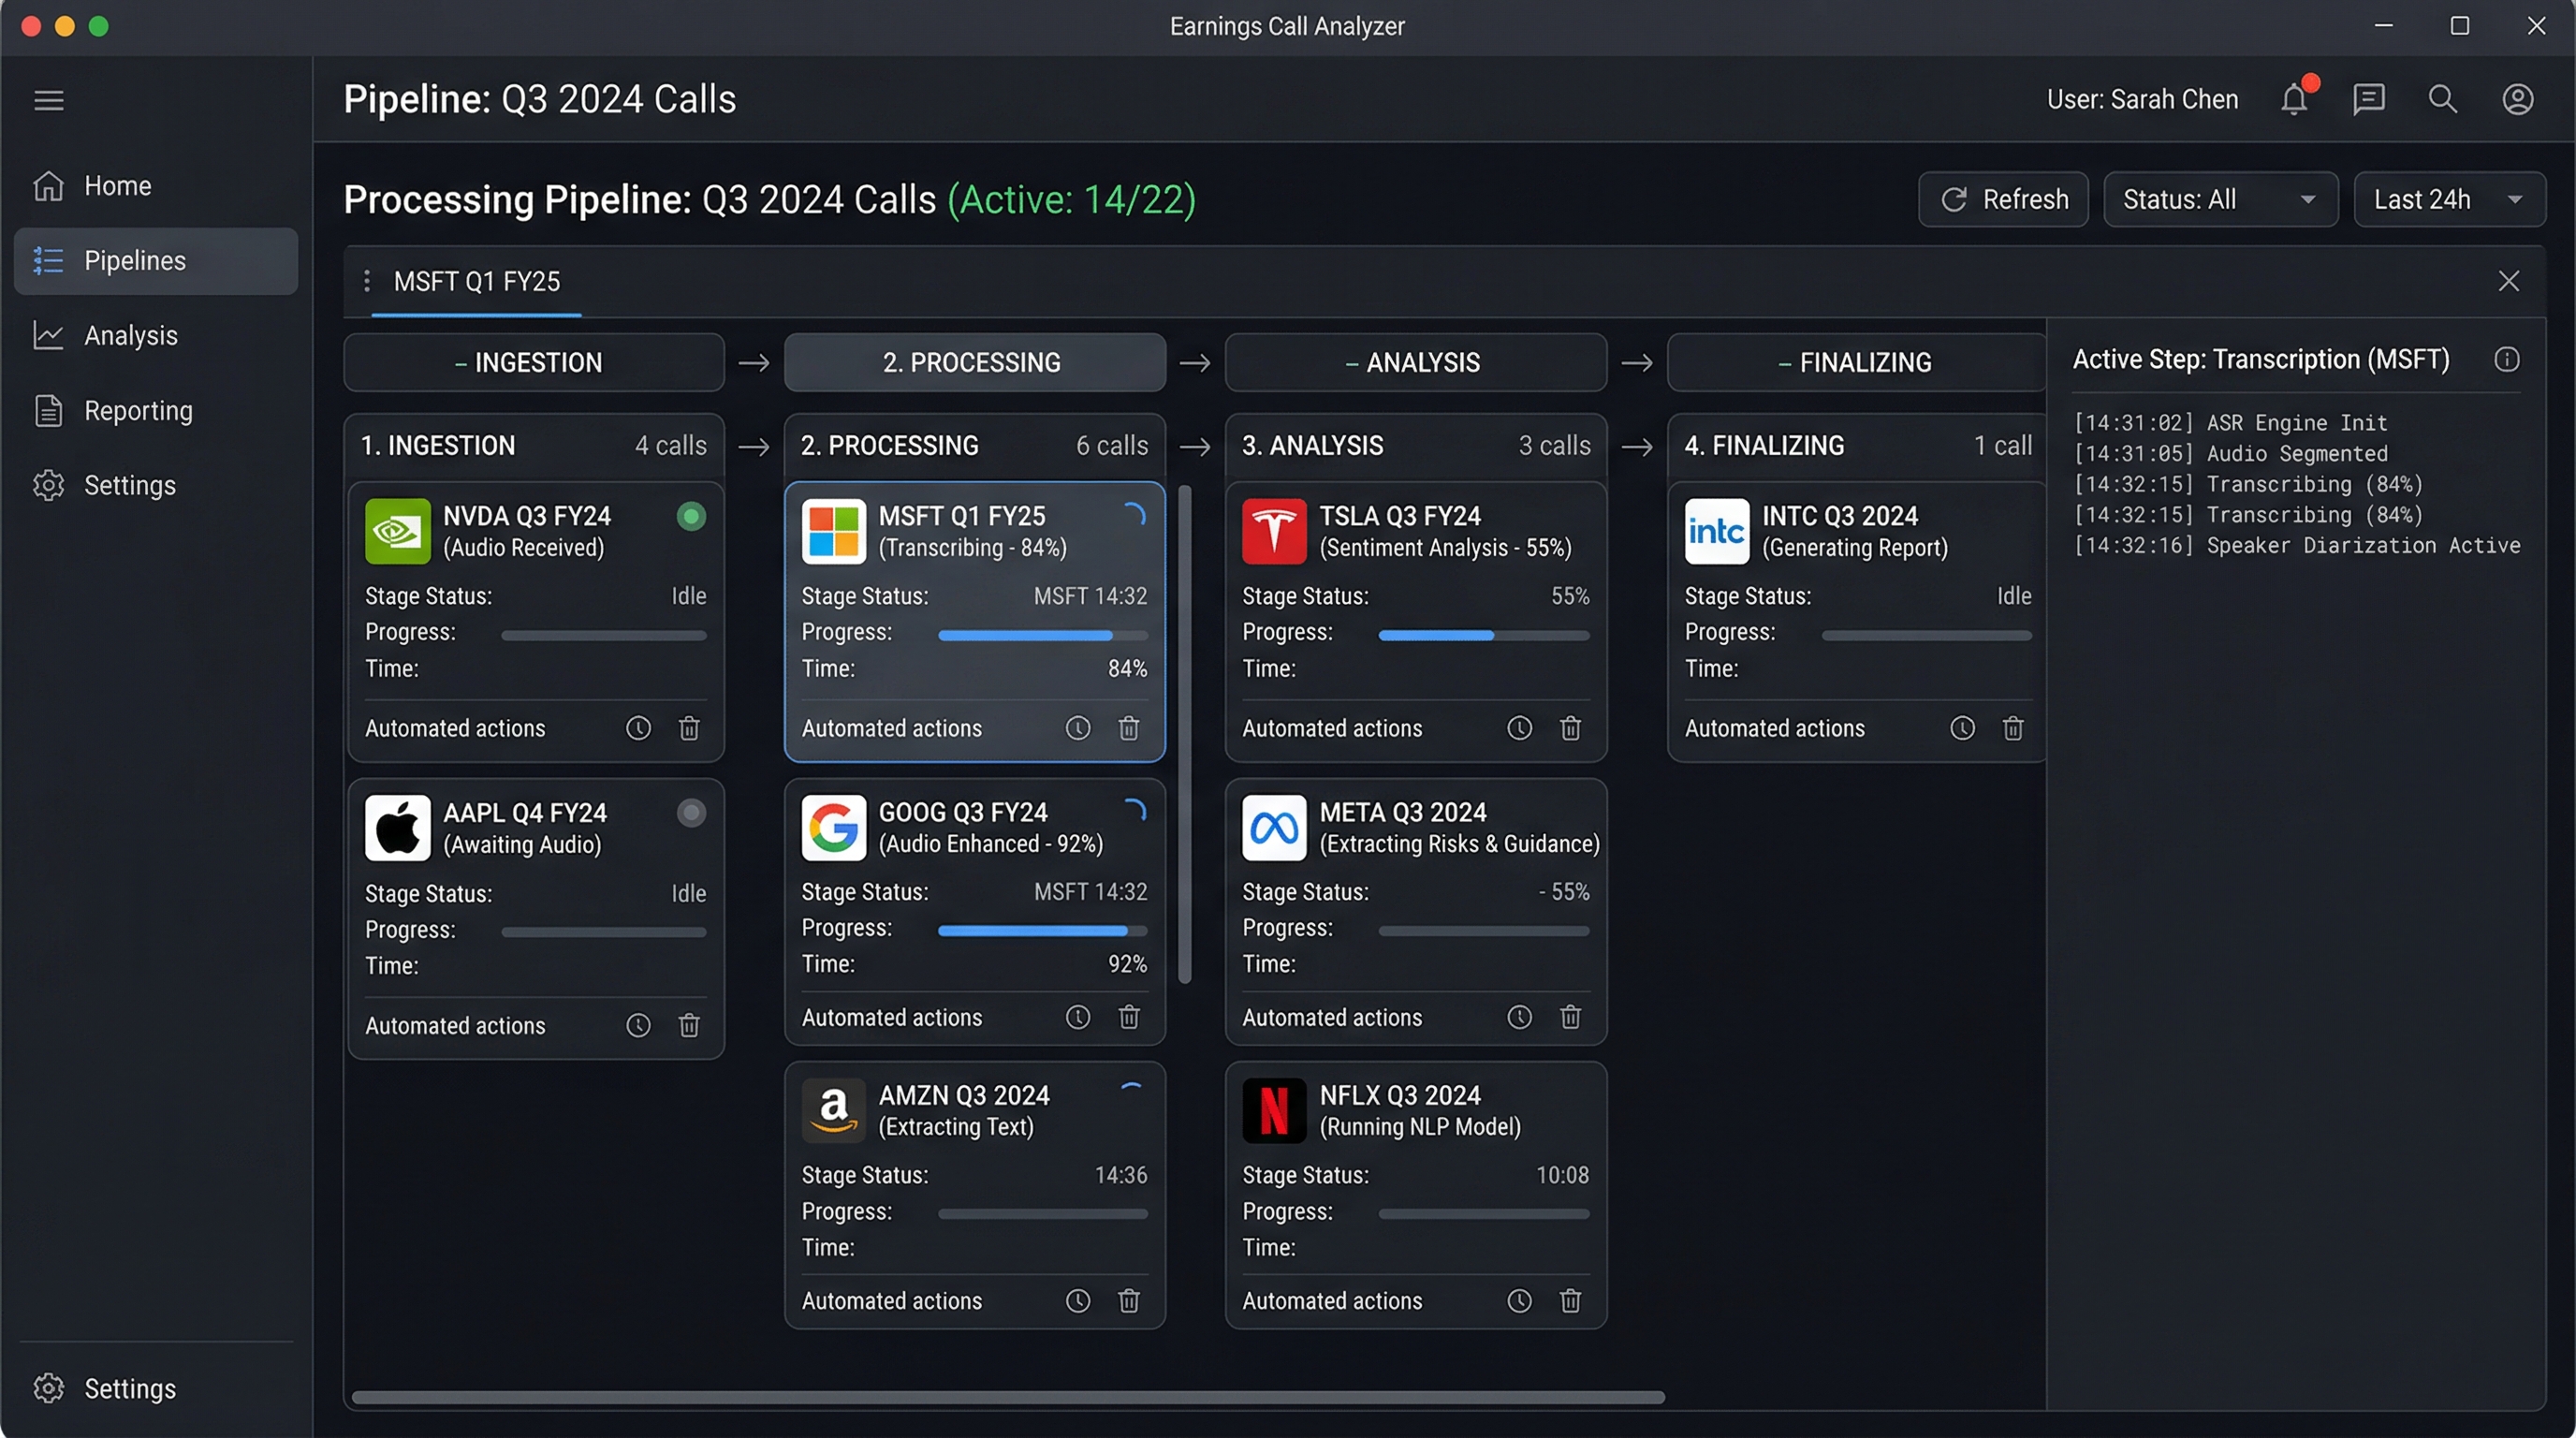2576x1438 pixels.
Task: Refresh the processing pipeline
Action: 2003,199
